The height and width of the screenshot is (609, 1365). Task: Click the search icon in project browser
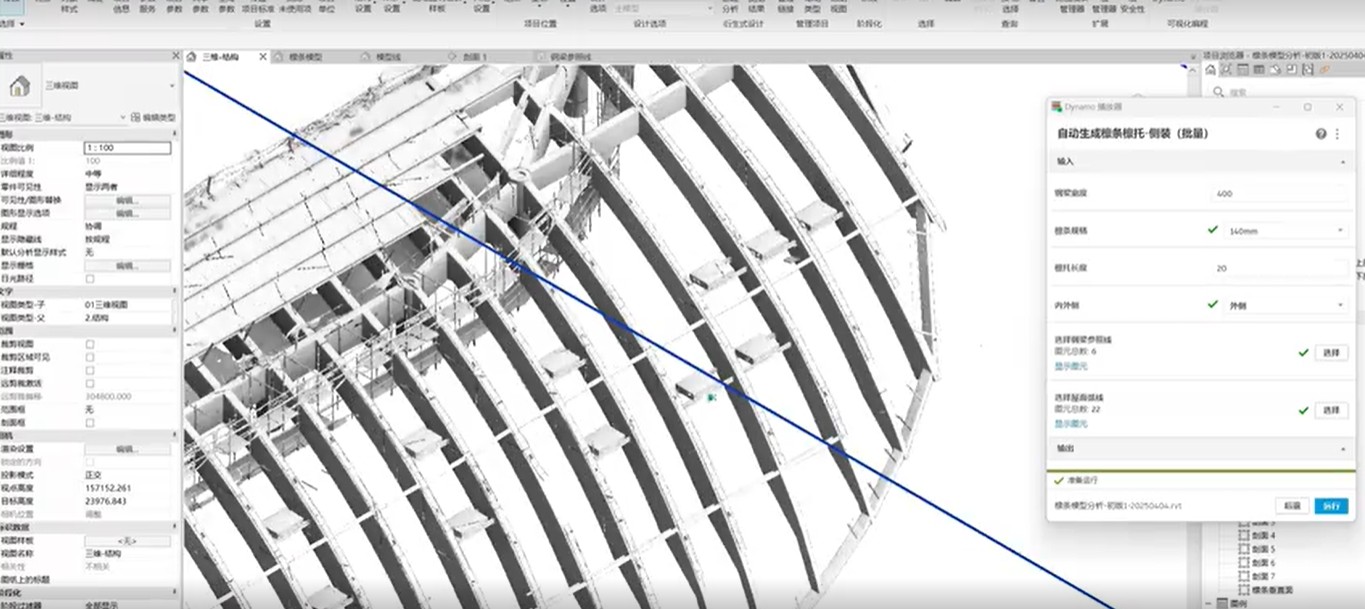tap(1217, 92)
